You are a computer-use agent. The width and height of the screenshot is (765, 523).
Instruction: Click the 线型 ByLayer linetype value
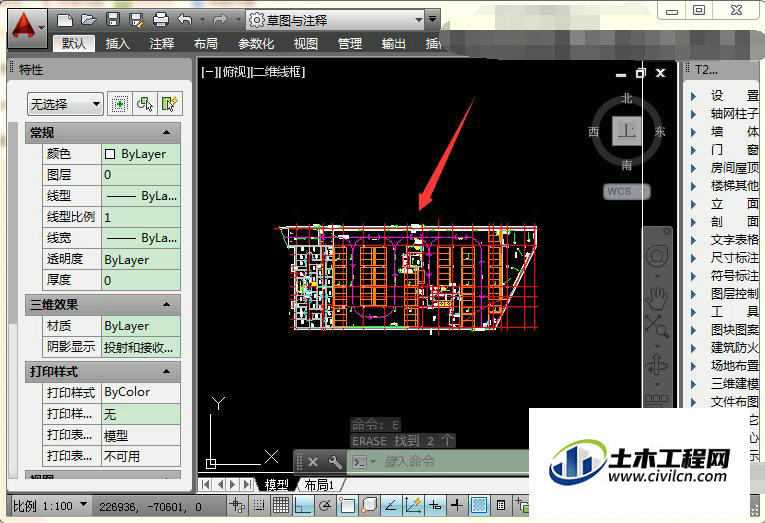click(141, 196)
